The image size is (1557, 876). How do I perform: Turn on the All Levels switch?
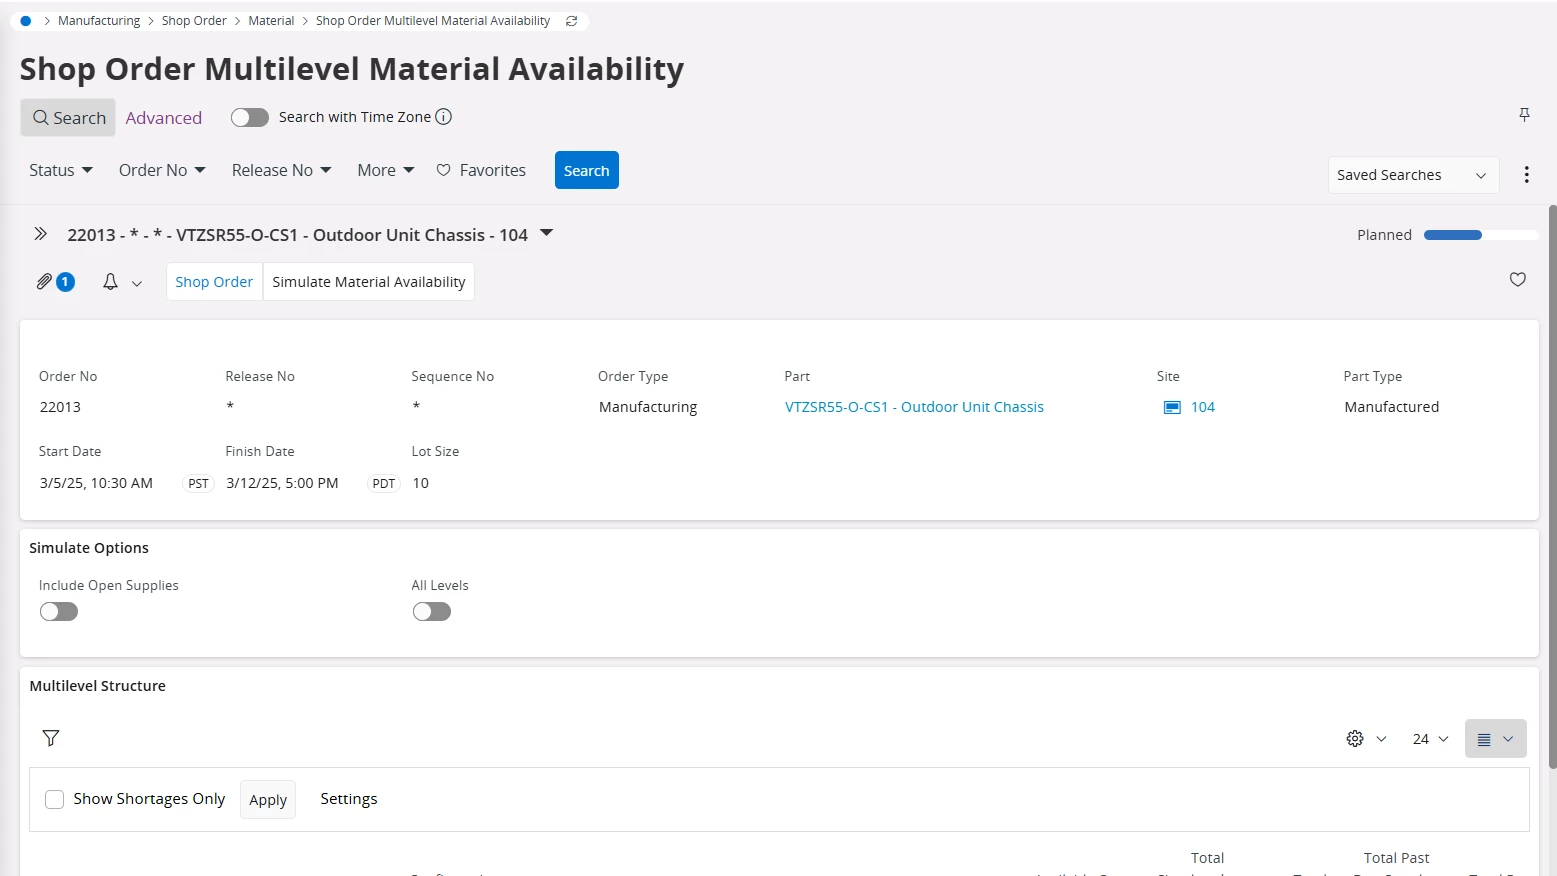[x=432, y=612]
